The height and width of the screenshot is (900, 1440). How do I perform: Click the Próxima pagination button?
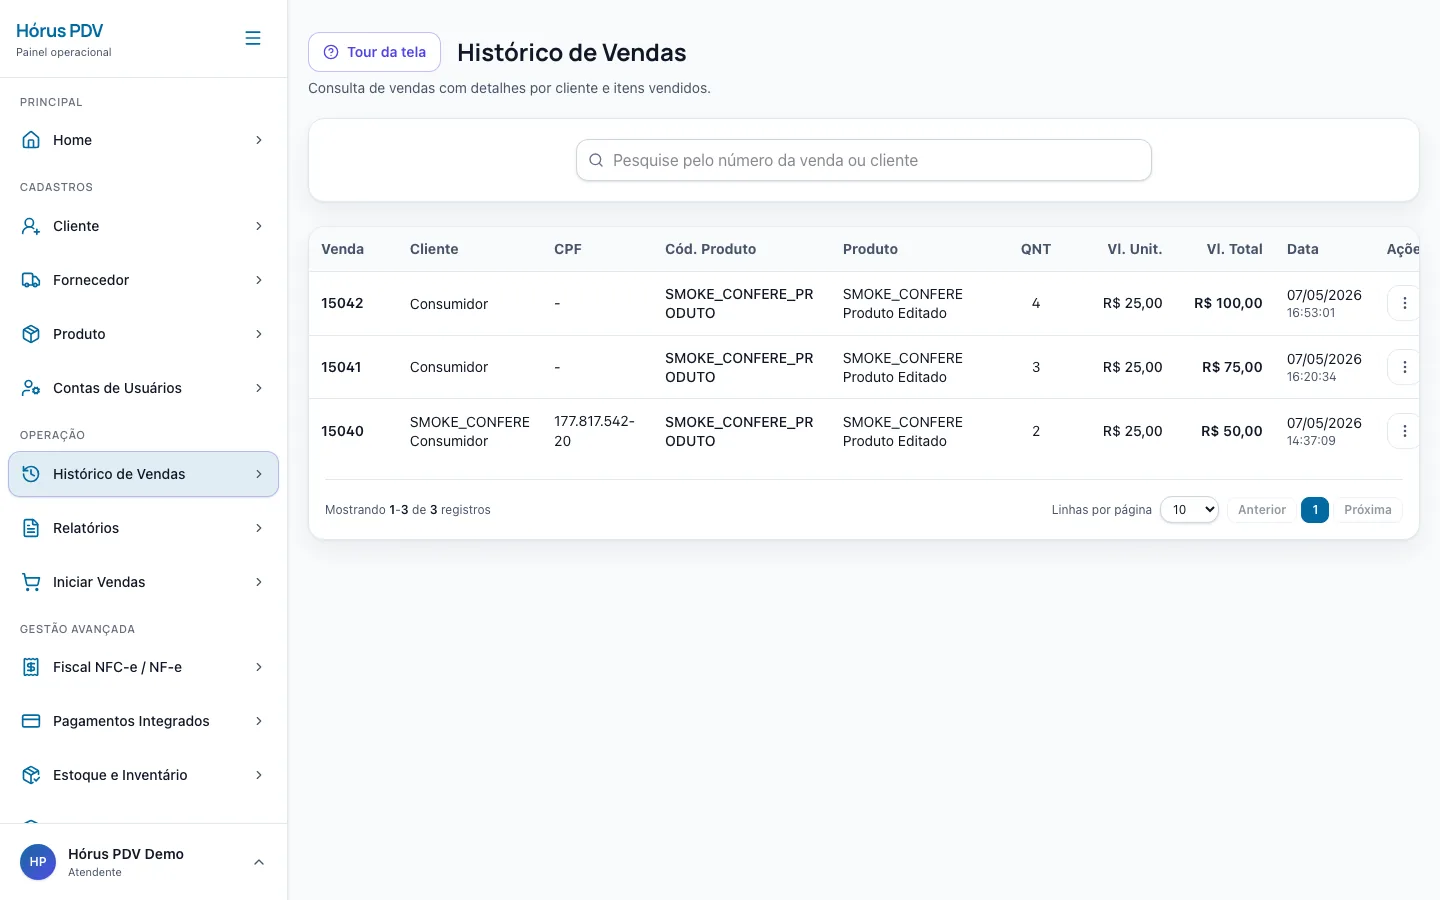[1368, 510]
